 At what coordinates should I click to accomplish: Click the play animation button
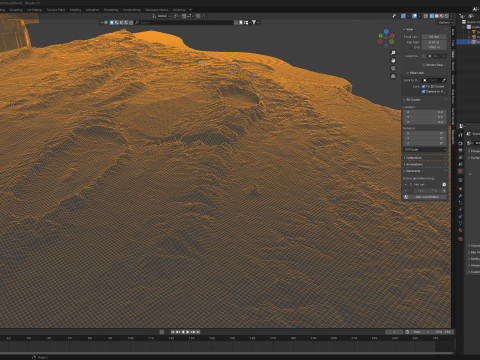[187, 332]
